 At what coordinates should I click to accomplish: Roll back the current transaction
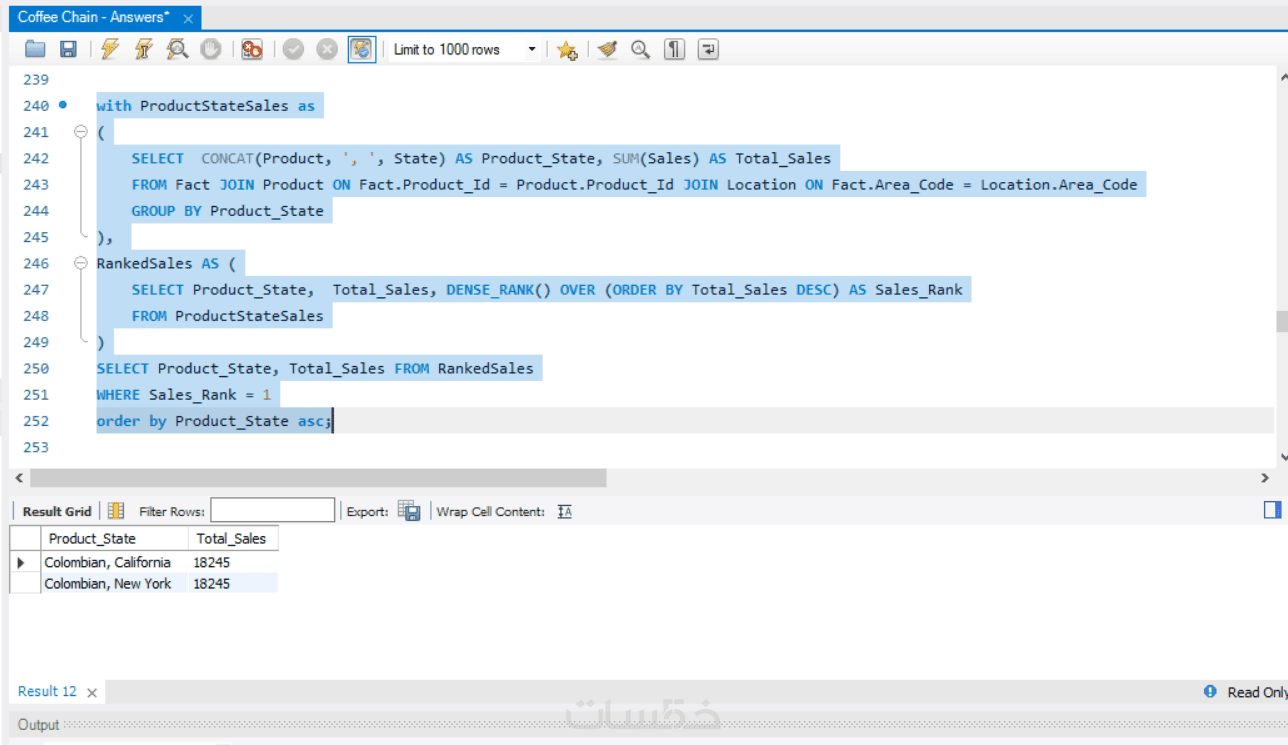(327, 49)
